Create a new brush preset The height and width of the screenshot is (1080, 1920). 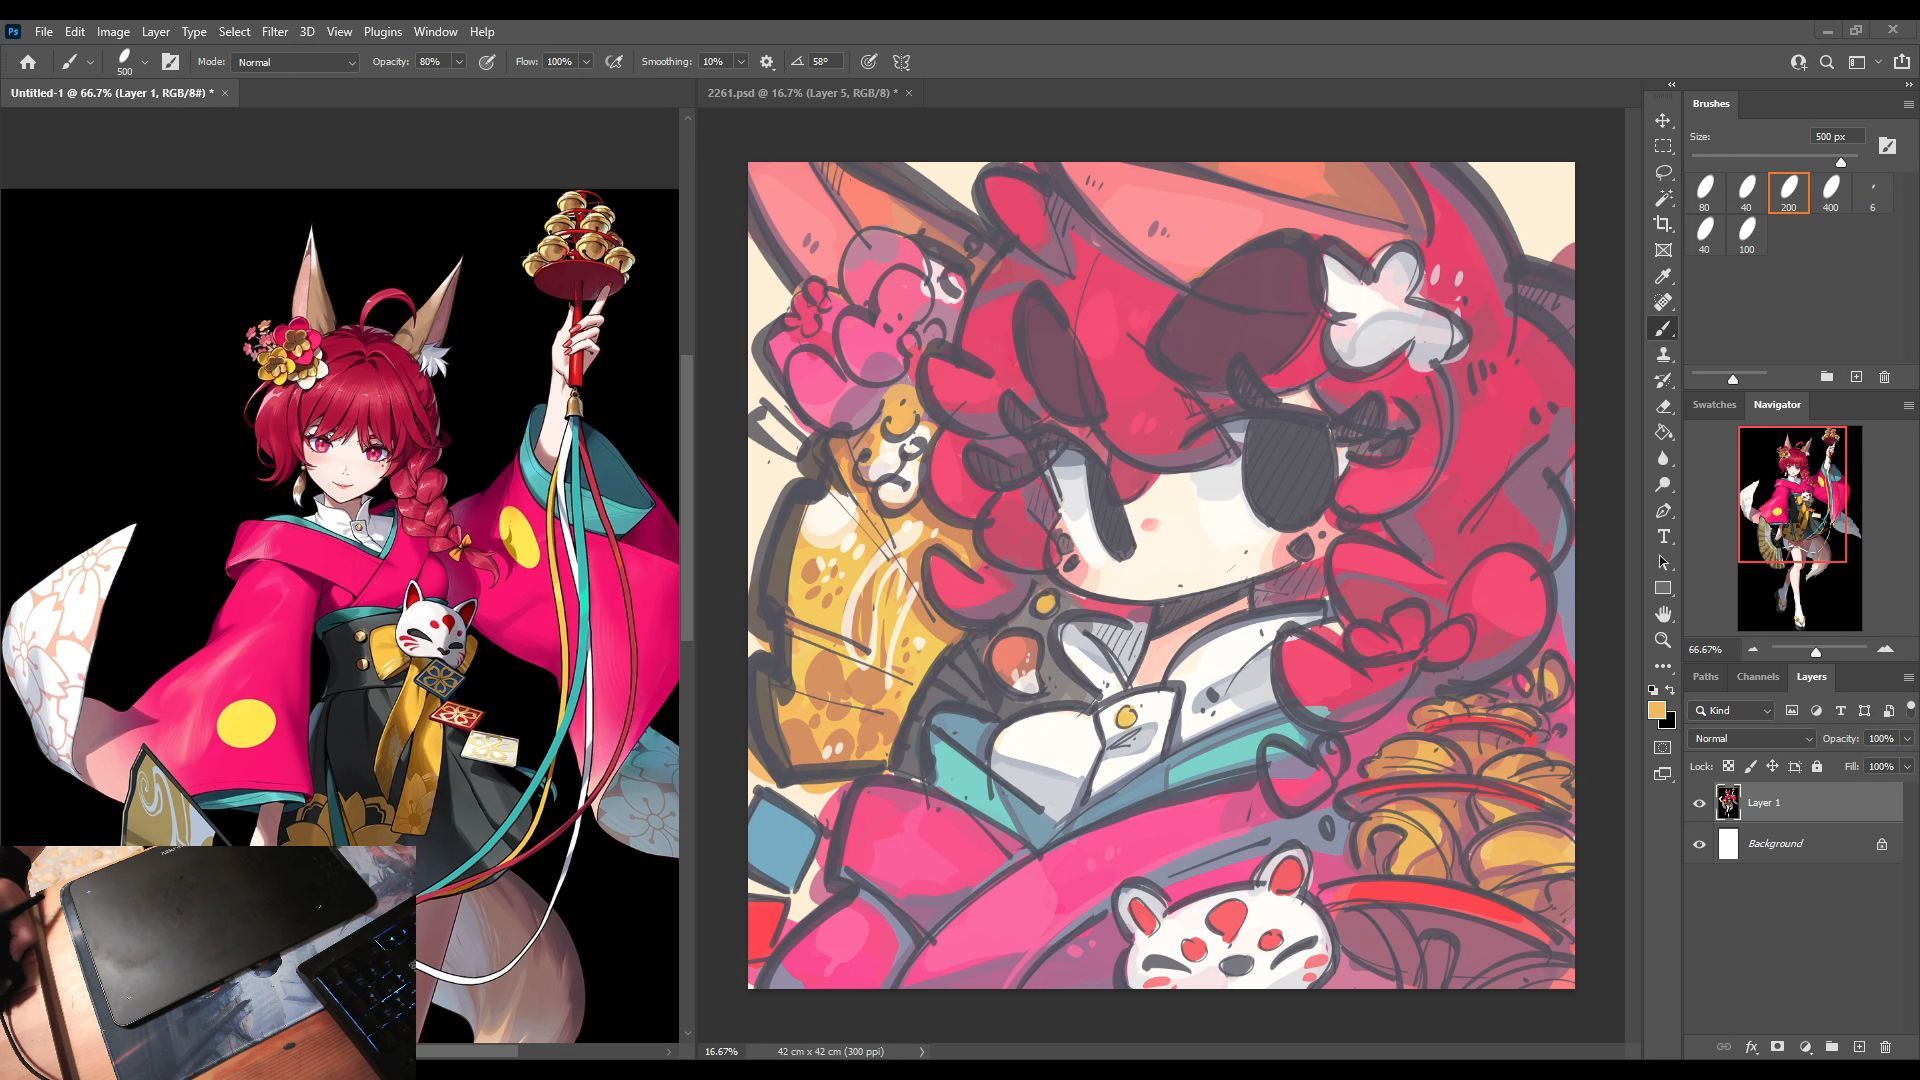coord(1856,377)
